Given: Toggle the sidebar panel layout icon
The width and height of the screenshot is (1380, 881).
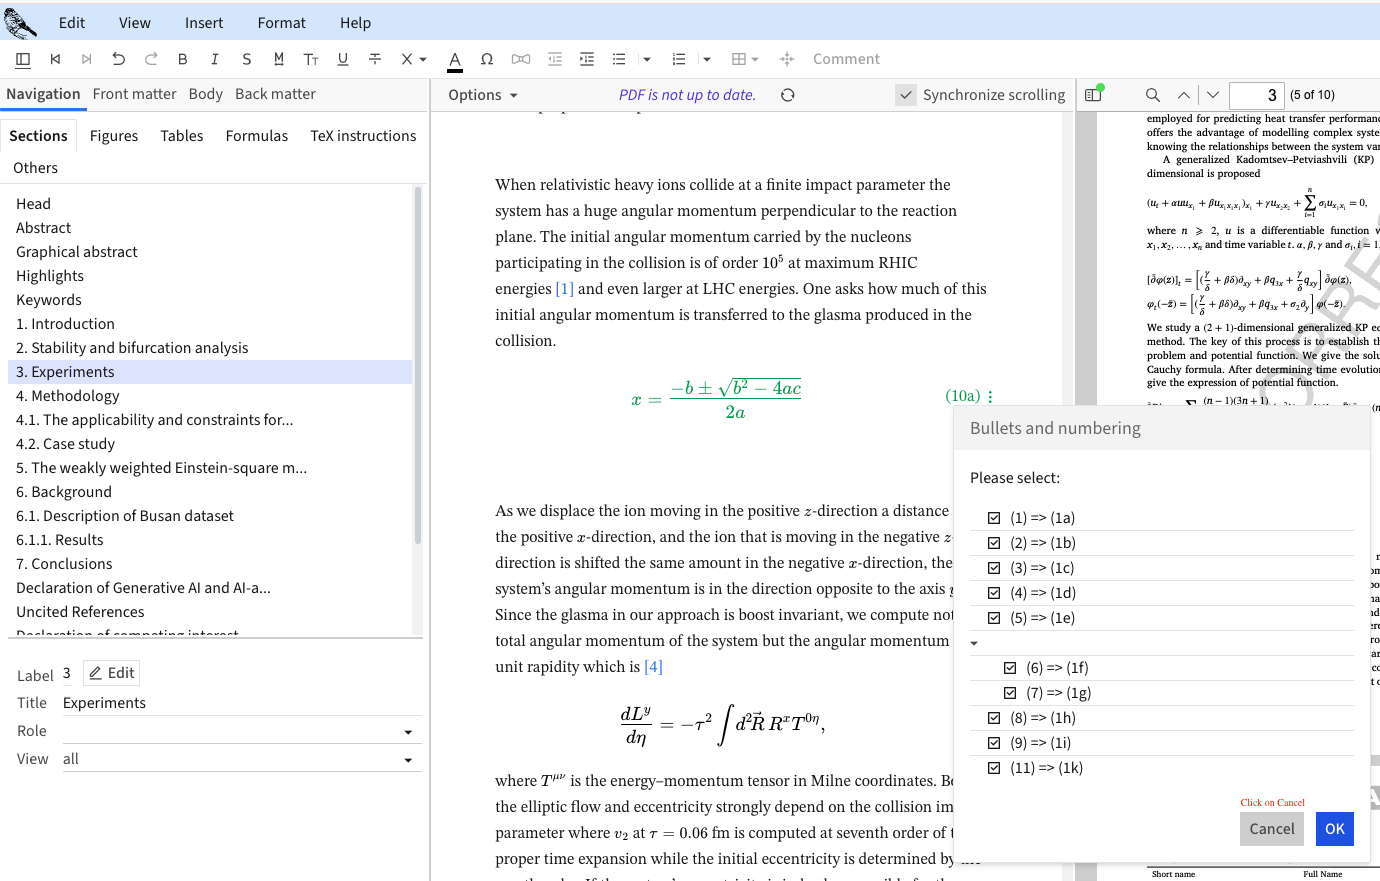Looking at the screenshot, I should (23, 59).
